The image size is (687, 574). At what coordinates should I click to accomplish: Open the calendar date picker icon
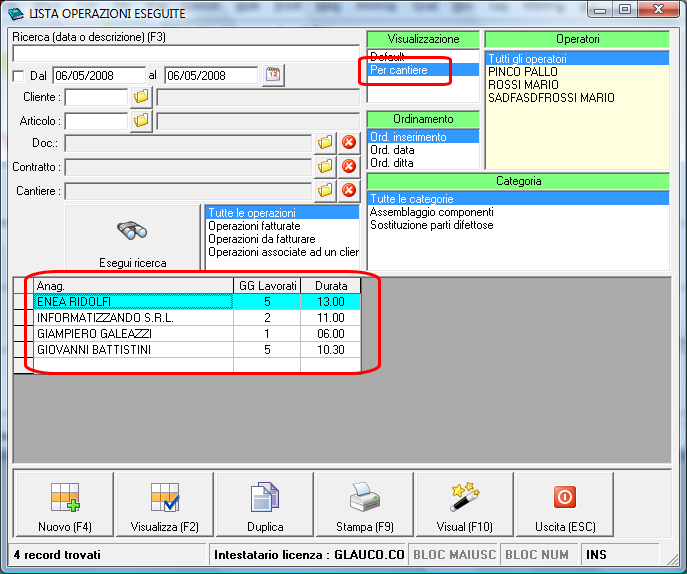pos(273,75)
